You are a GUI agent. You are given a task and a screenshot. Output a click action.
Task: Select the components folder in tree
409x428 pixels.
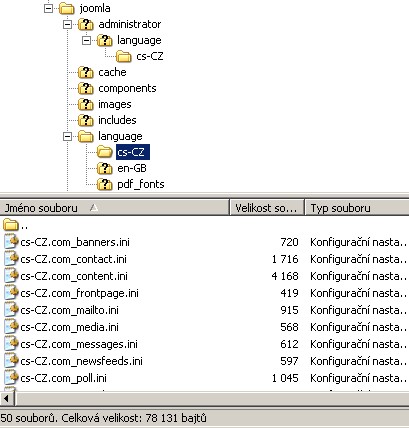point(127,88)
